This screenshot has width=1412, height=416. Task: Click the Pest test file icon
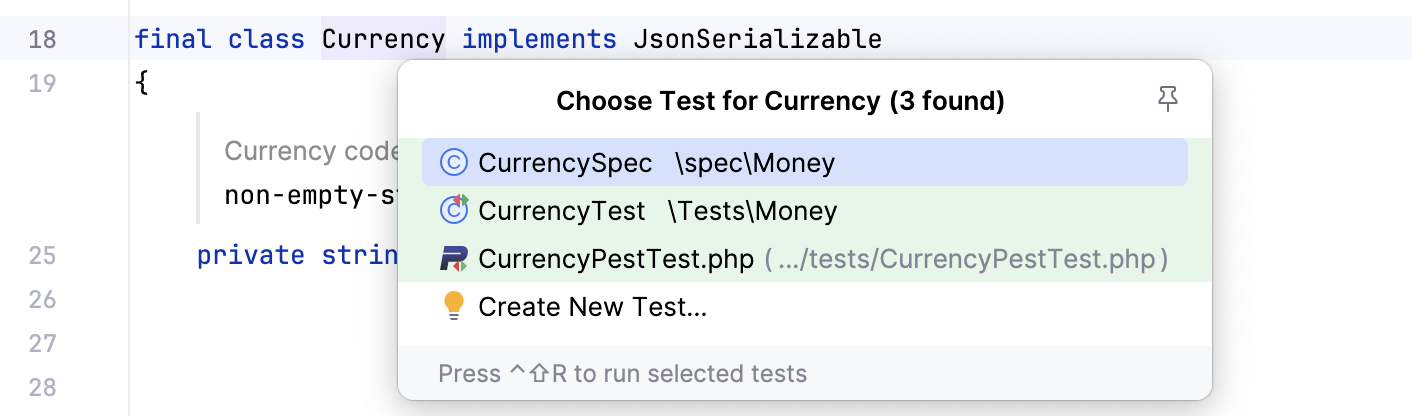(454, 259)
